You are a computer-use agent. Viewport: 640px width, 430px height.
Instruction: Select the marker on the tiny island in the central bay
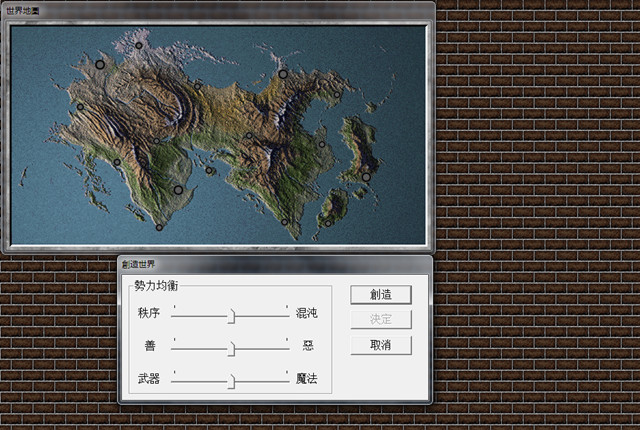tap(209, 170)
